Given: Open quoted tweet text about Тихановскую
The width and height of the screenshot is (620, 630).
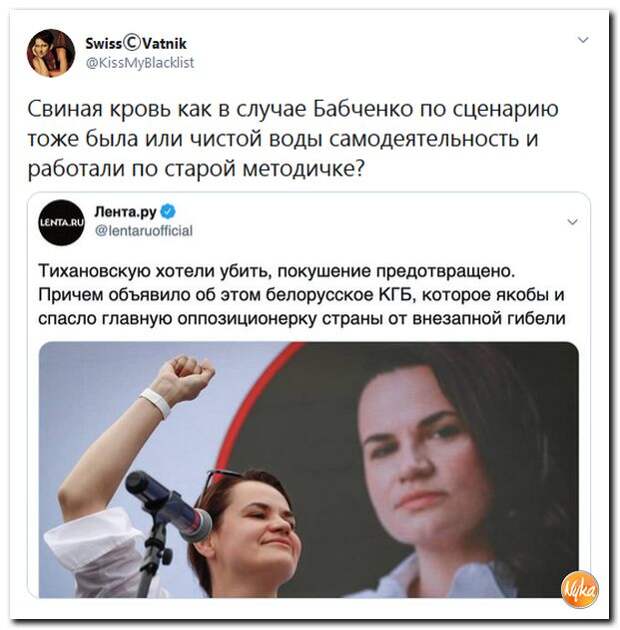Looking at the screenshot, I should (x=302, y=295).
